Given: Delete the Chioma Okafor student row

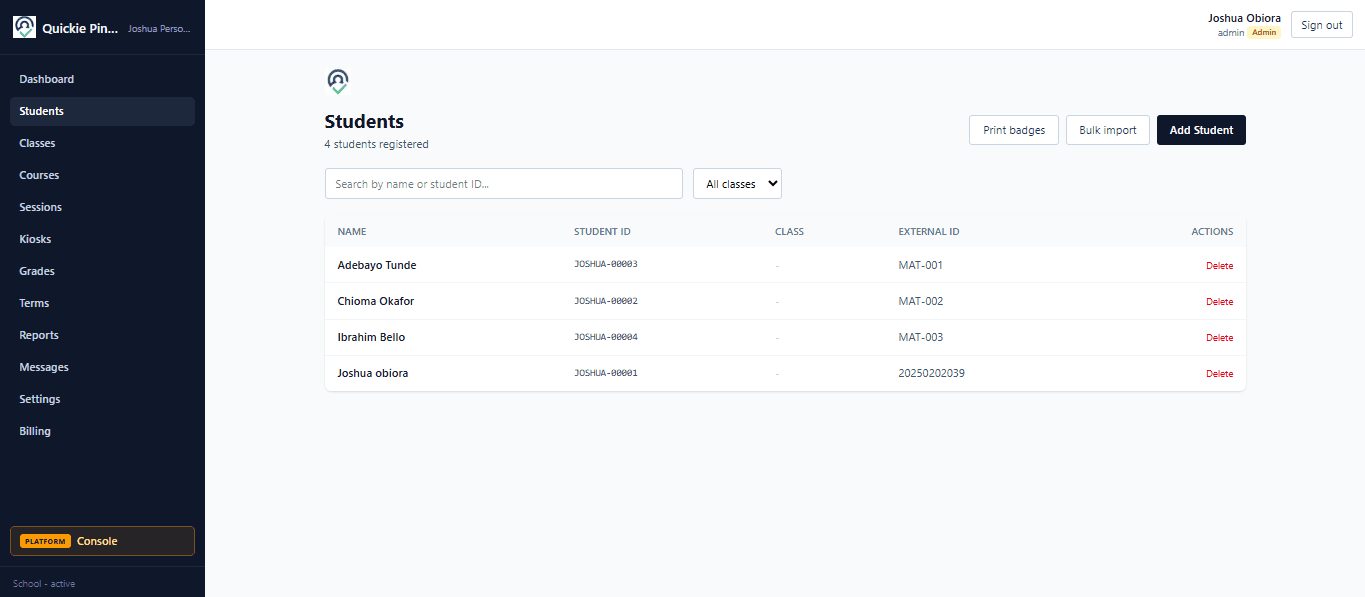Looking at the screenshot, I should coord(1219,302).
